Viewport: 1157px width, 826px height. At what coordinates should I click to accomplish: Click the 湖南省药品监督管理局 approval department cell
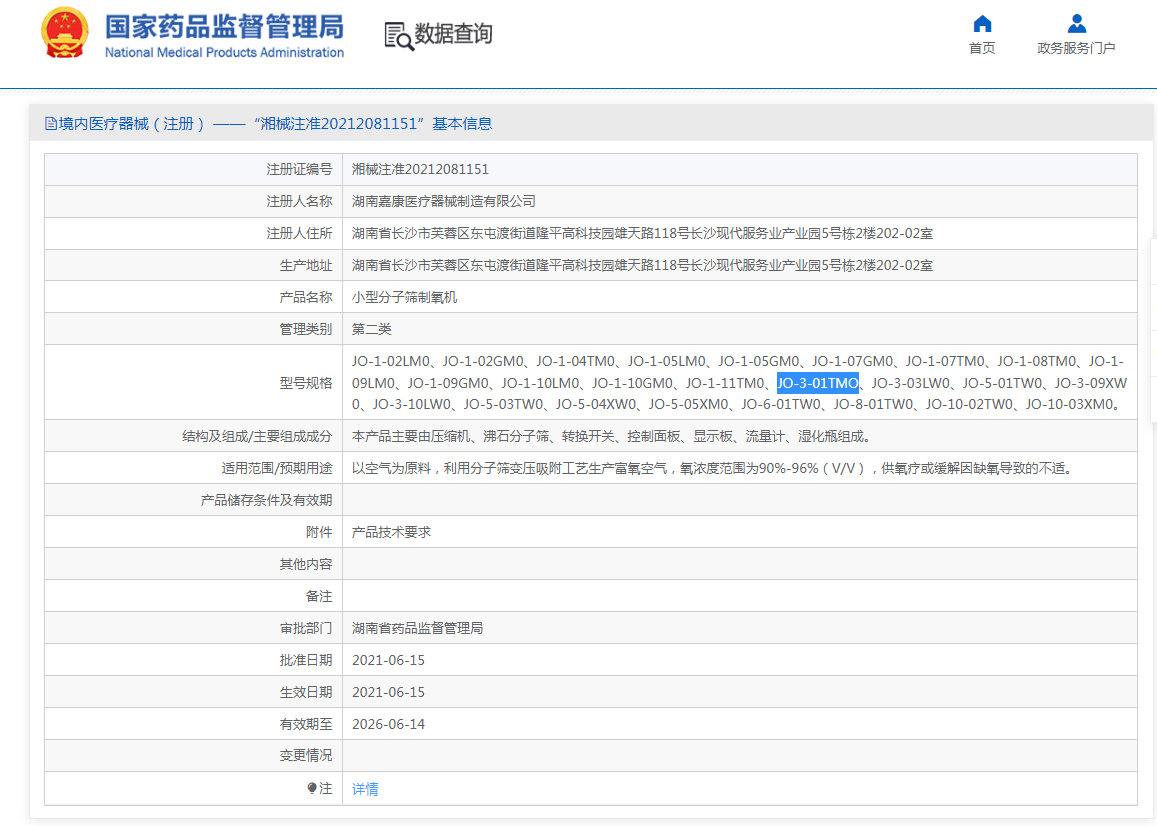tap(739, 628)
